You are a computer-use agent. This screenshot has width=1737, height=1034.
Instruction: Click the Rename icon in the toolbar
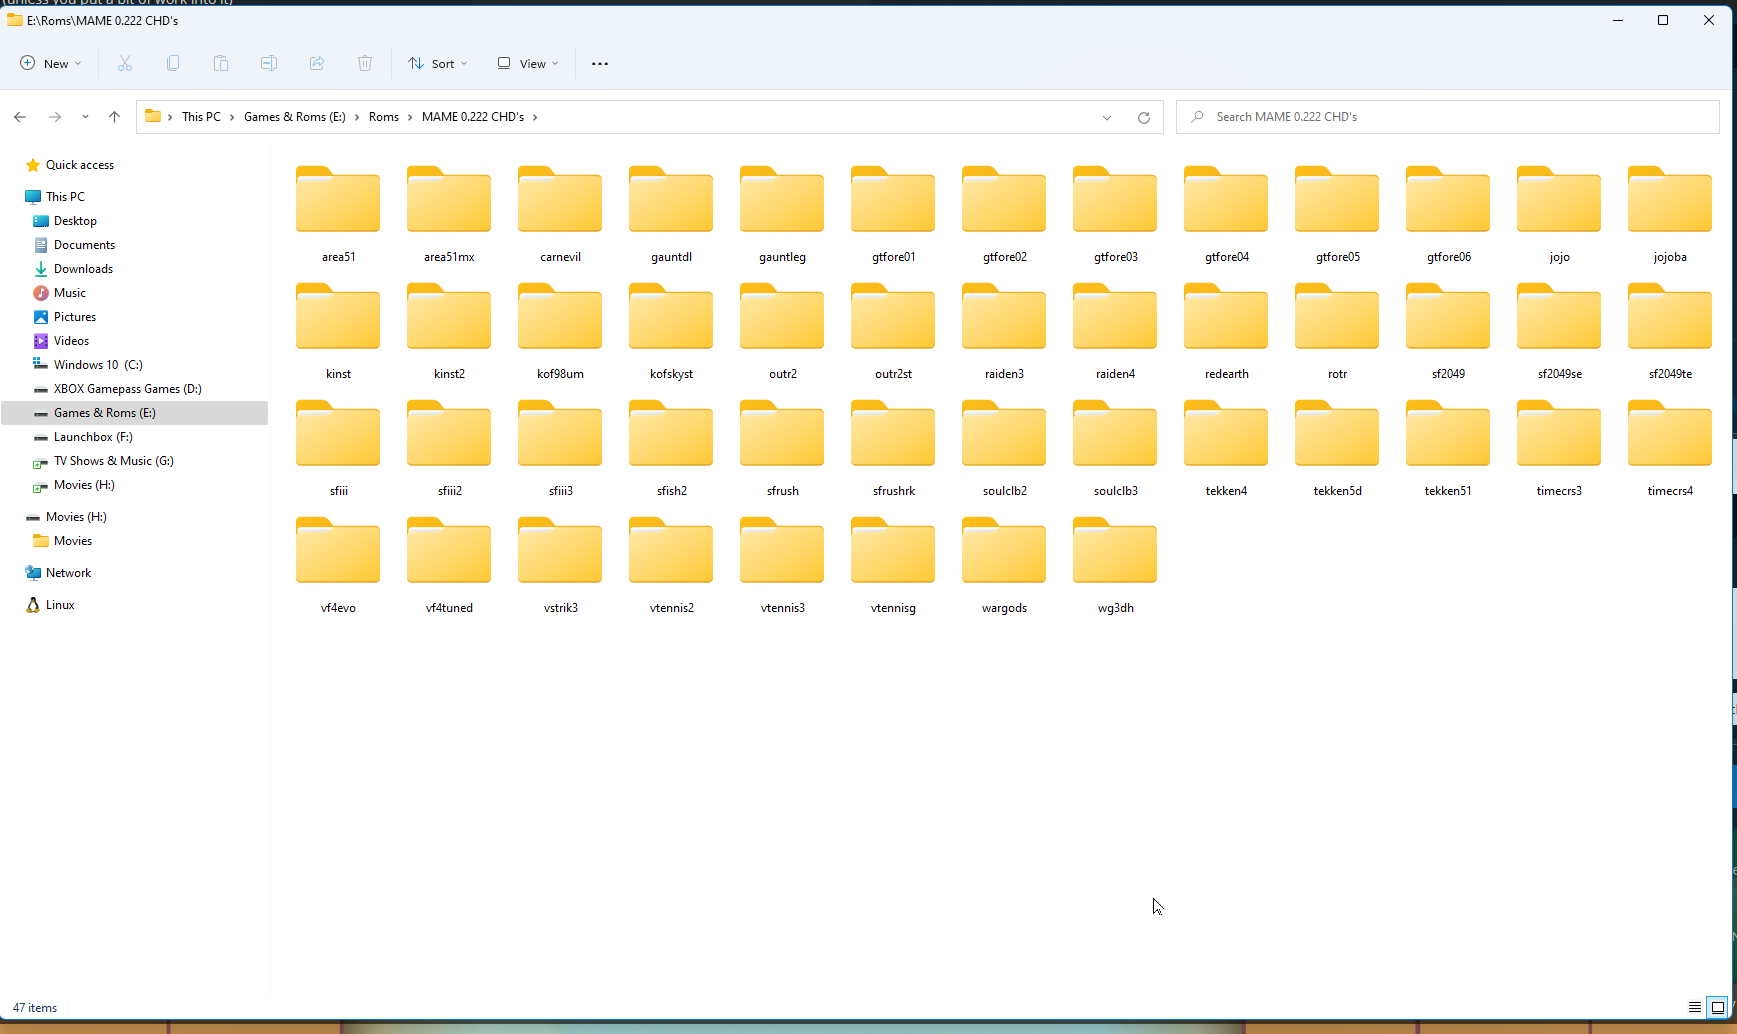(269, 63)
